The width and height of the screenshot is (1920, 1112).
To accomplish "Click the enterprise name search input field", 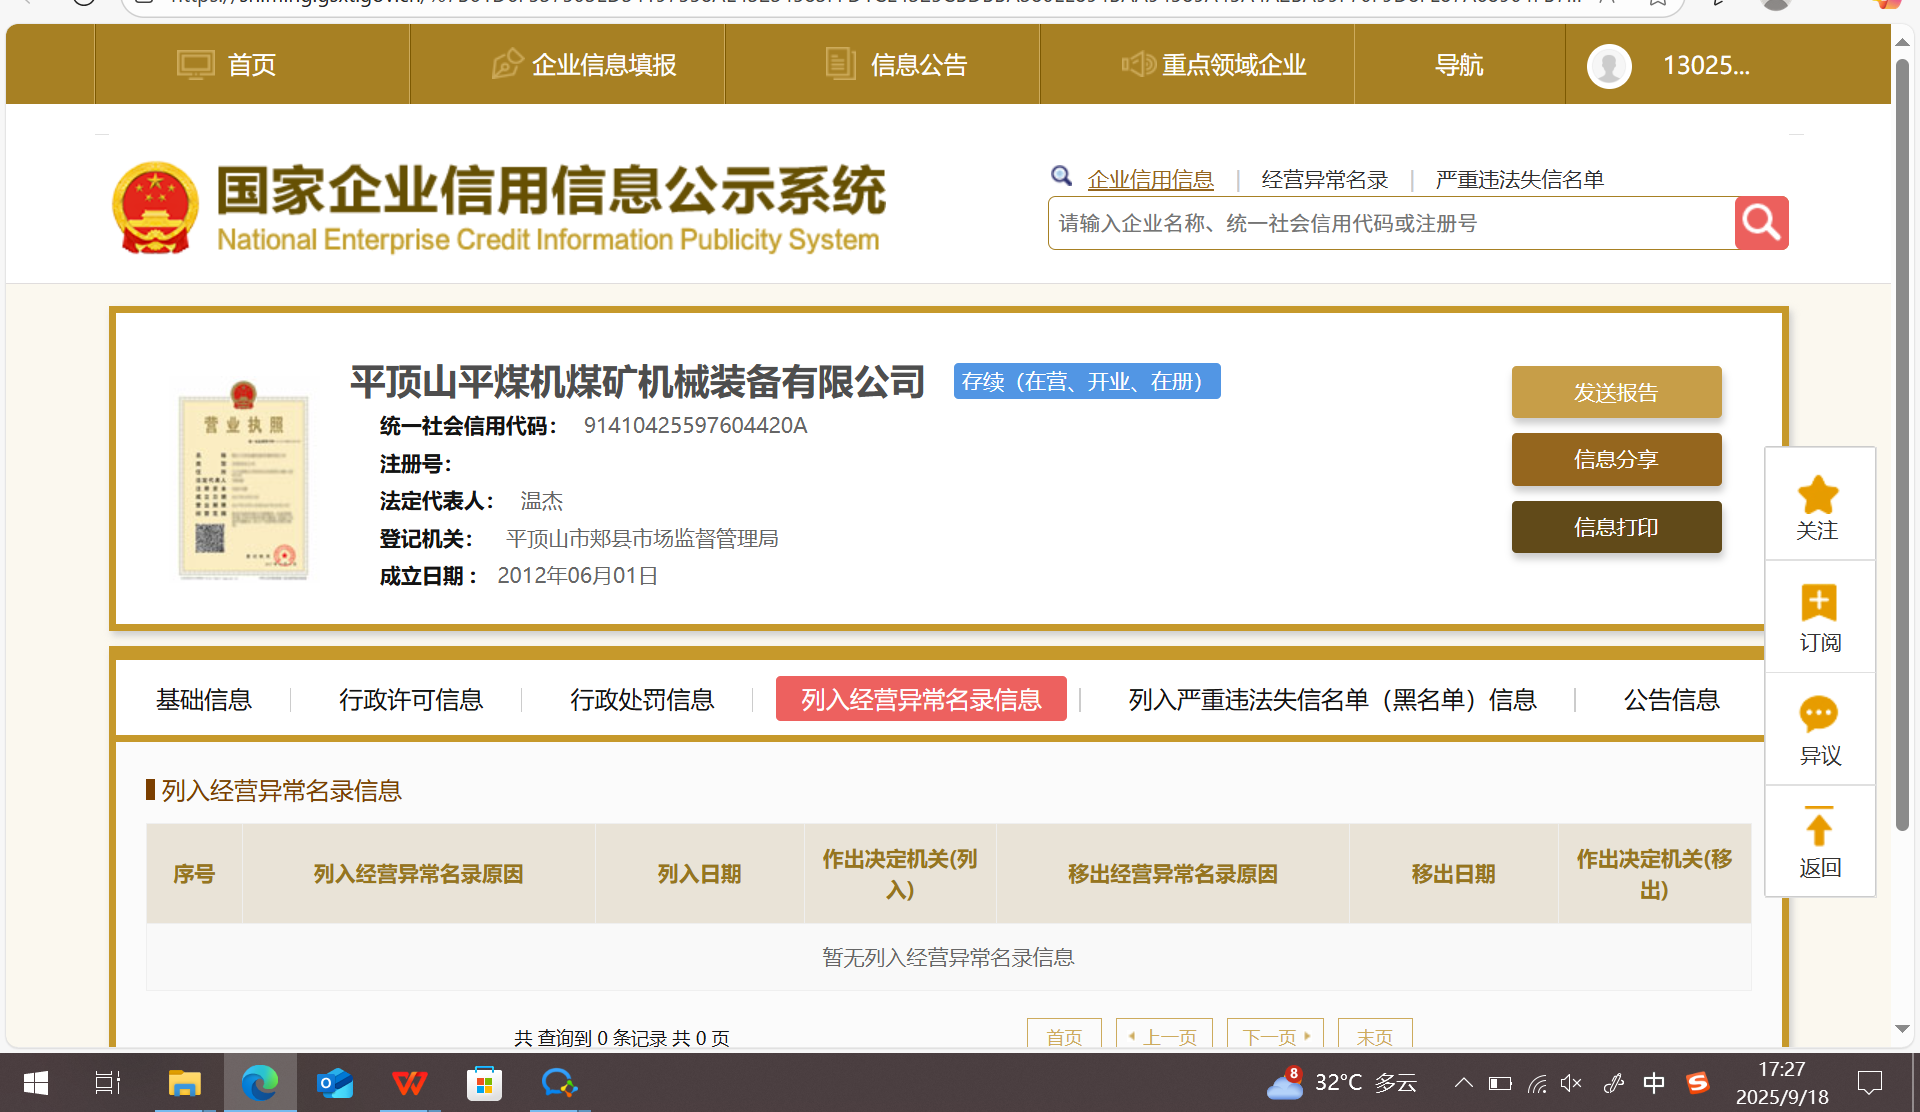I will [1390, 223].
